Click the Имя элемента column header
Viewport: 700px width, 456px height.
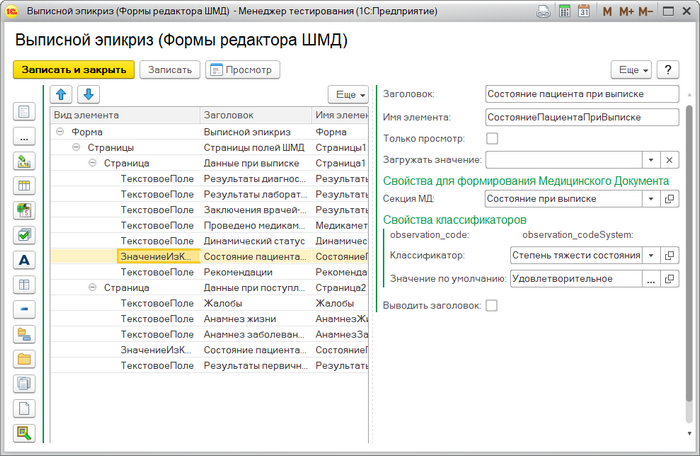tap(340, 115)
